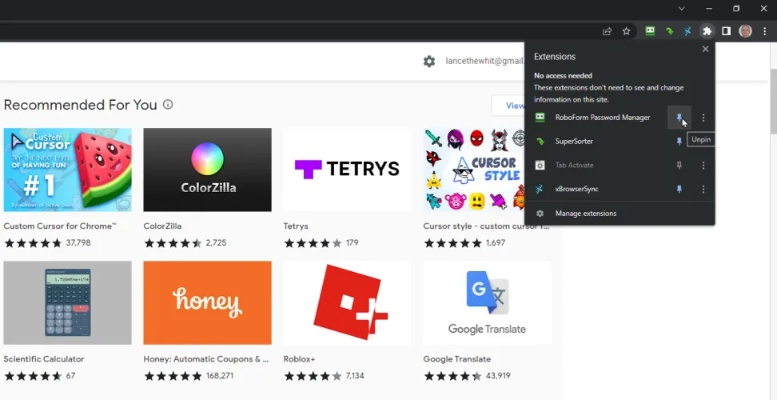Open the Google Translate extension listing

[x=487, y=303]
